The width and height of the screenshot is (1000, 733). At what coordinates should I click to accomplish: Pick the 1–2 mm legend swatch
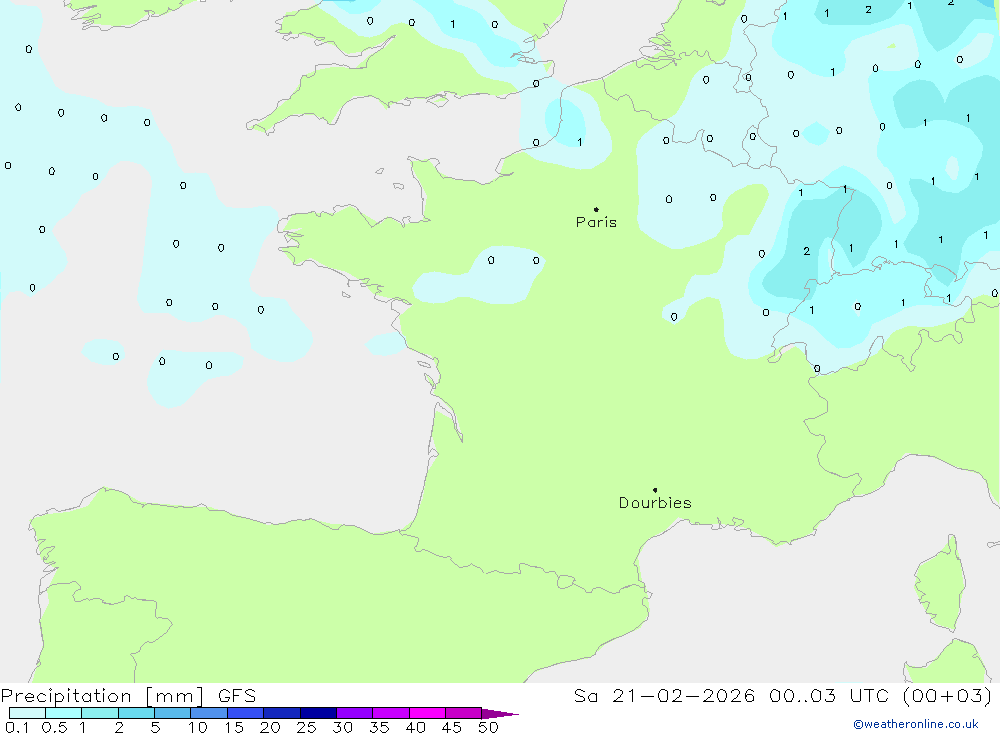100,713
